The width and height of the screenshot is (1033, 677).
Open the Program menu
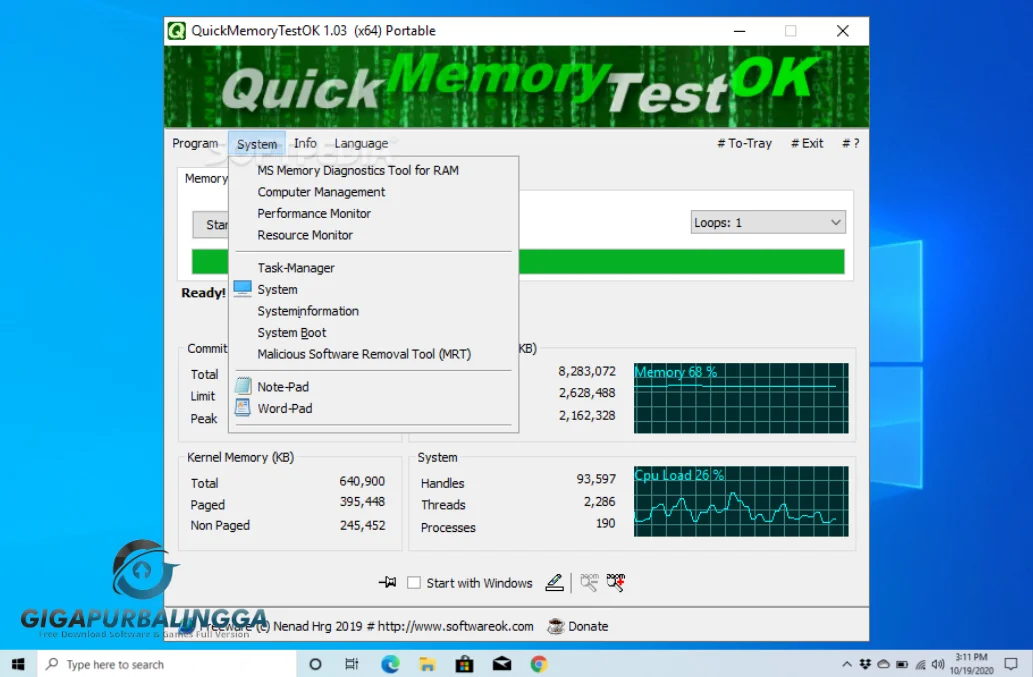(x=195, y=143)
